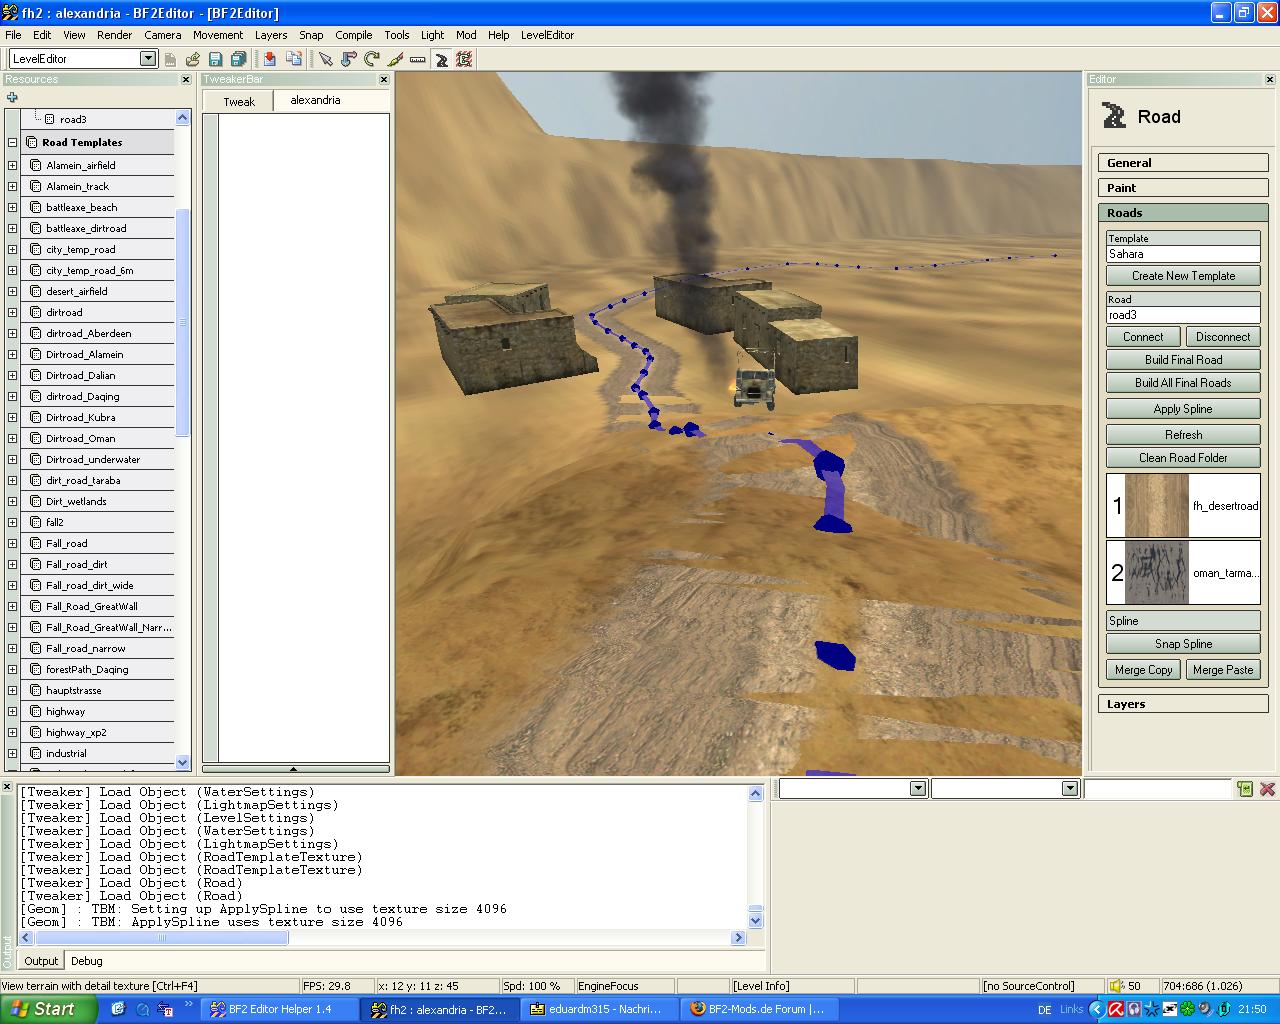Click Clean Road Folder button
Screen dimensions: 1280x1024
click(x=1183, y=458)
